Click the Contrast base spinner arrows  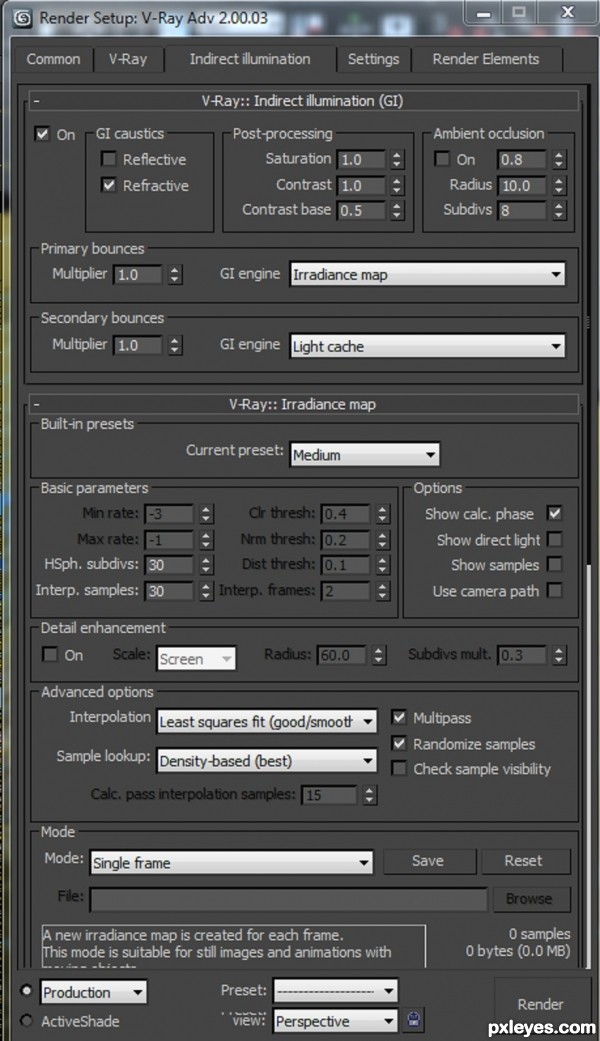pyautogui.click(x=397, y=210)
